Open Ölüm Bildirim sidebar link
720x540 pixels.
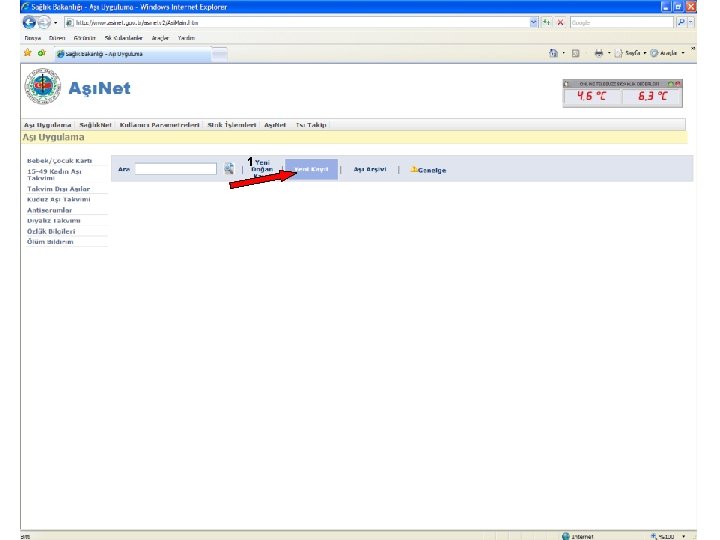50,242
